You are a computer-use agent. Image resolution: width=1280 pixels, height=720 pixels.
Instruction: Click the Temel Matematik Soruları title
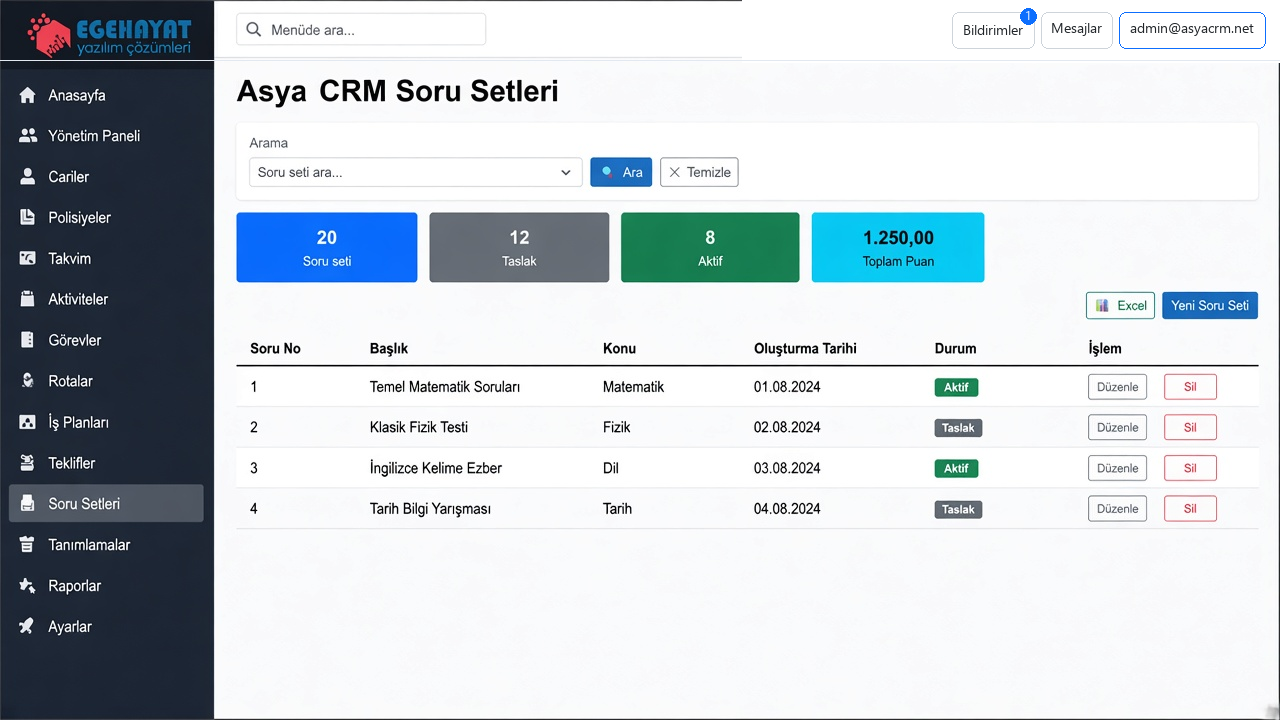(445, 387)
